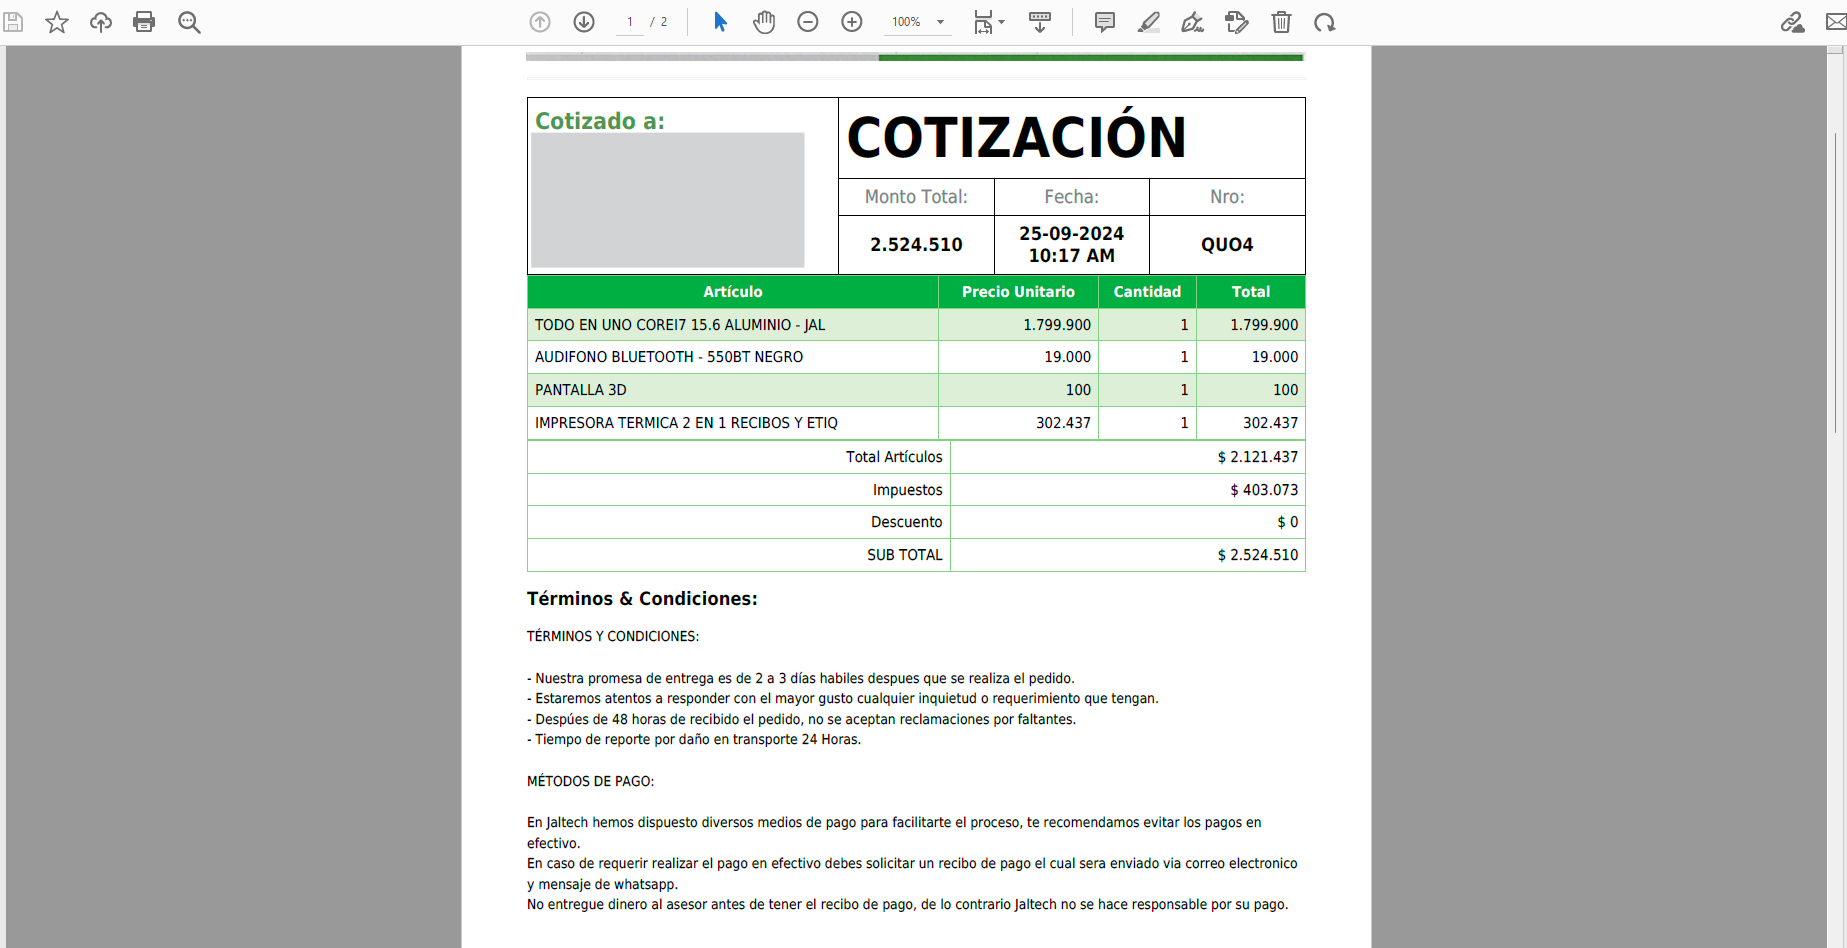Click the scrolling mode keyboard icon

(x=1040, y=22)
